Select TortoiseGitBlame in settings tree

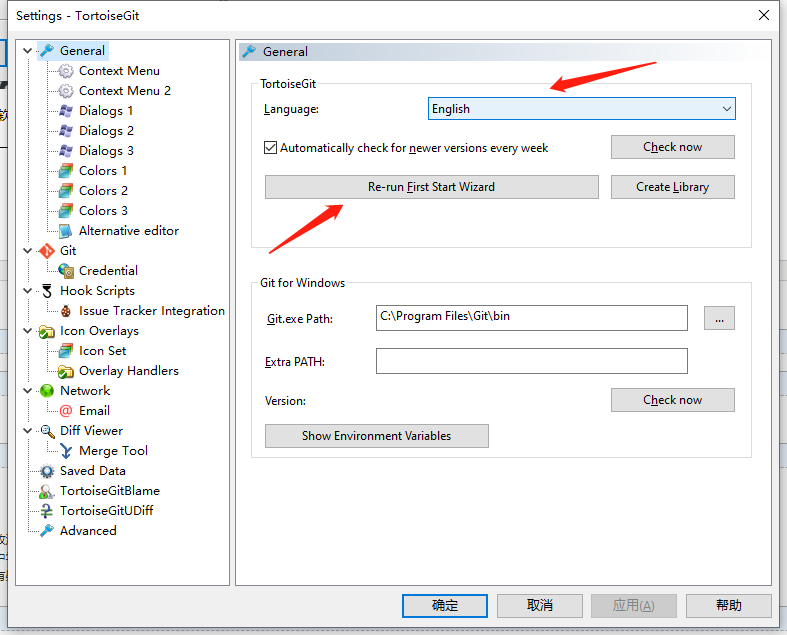(110, 491)
